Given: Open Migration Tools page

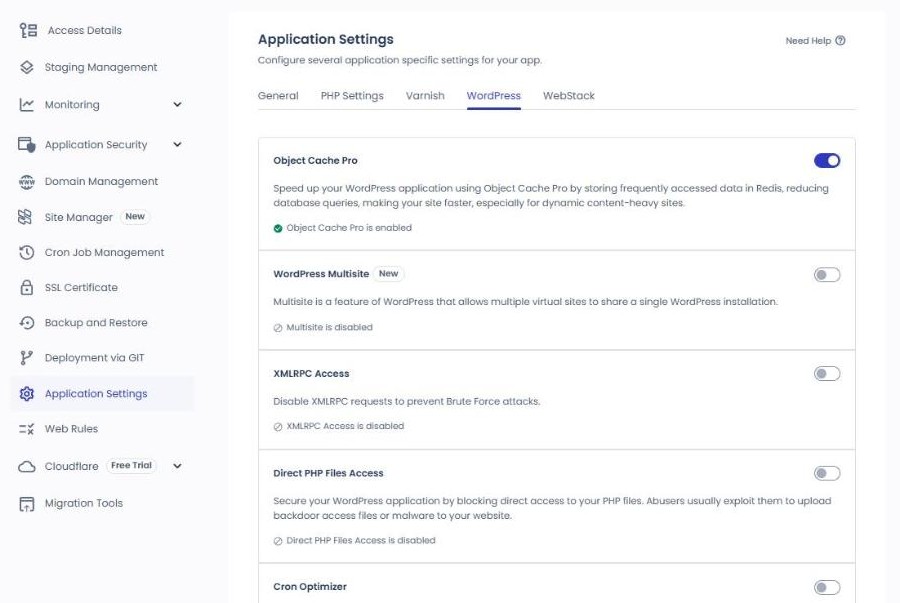Looking at the screenshot, I should [x=84, y=503].
